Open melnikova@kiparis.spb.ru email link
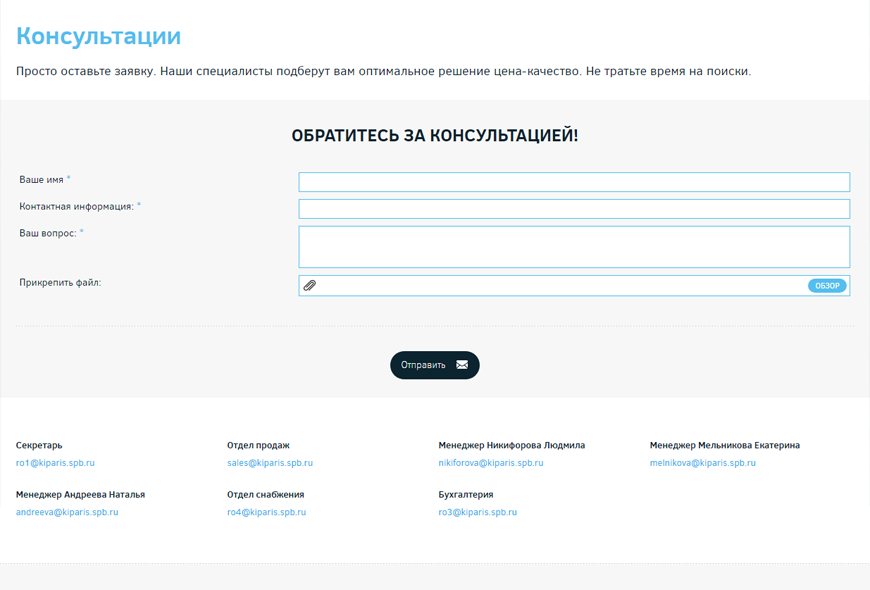The height and width of the screenshot is (590, 870). [x=702, y=463]
